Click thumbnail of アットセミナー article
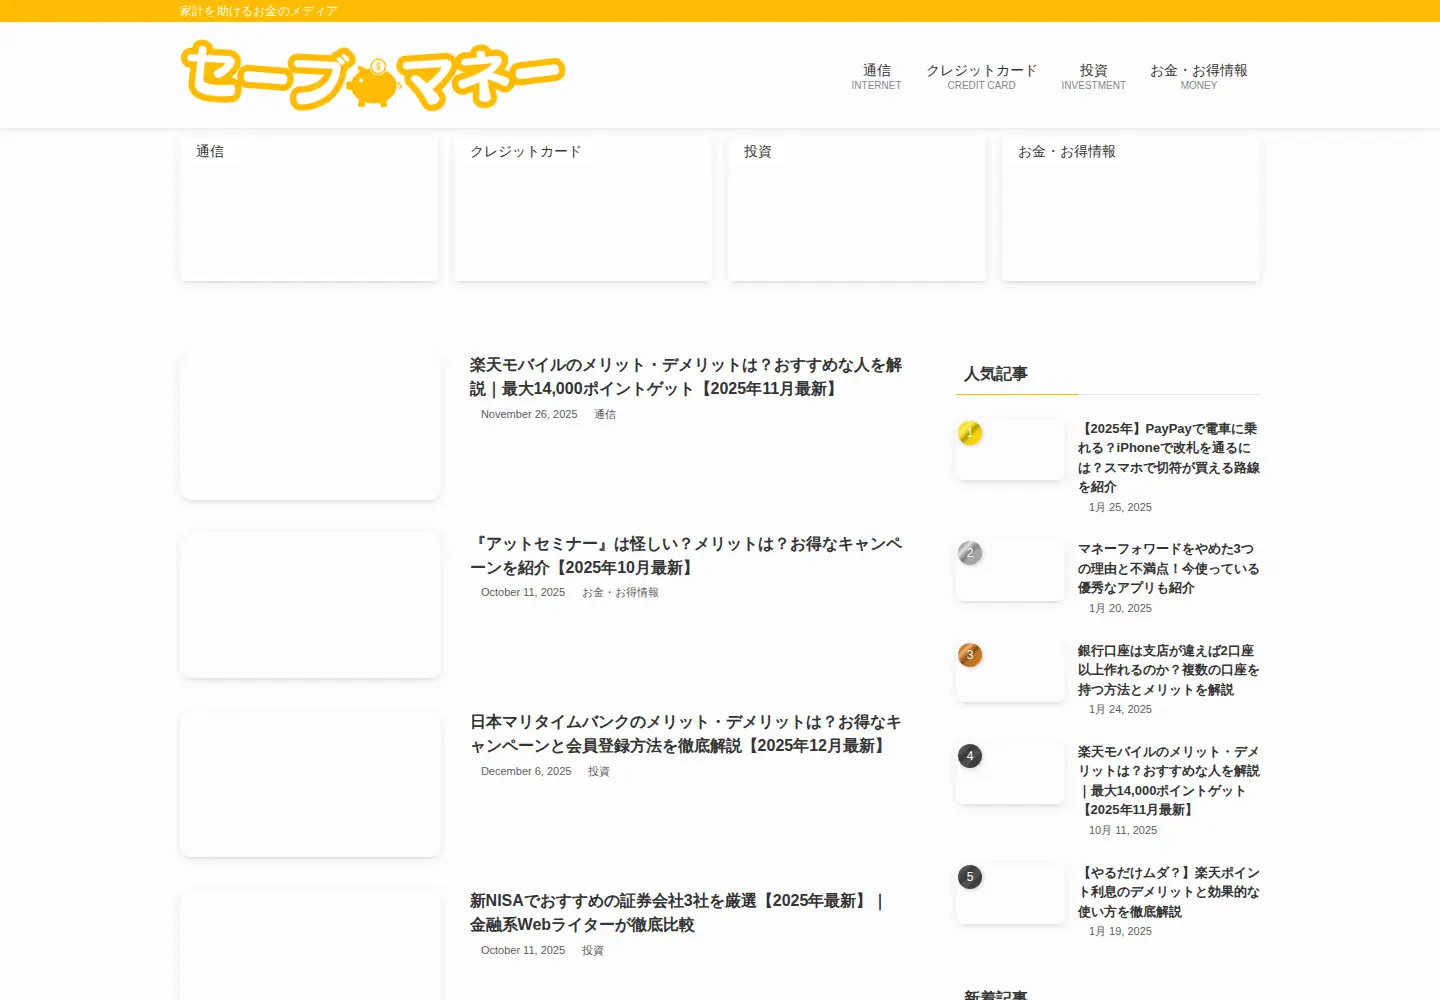This screenshot has width=1440, height=1000. [x=310, y=606]
